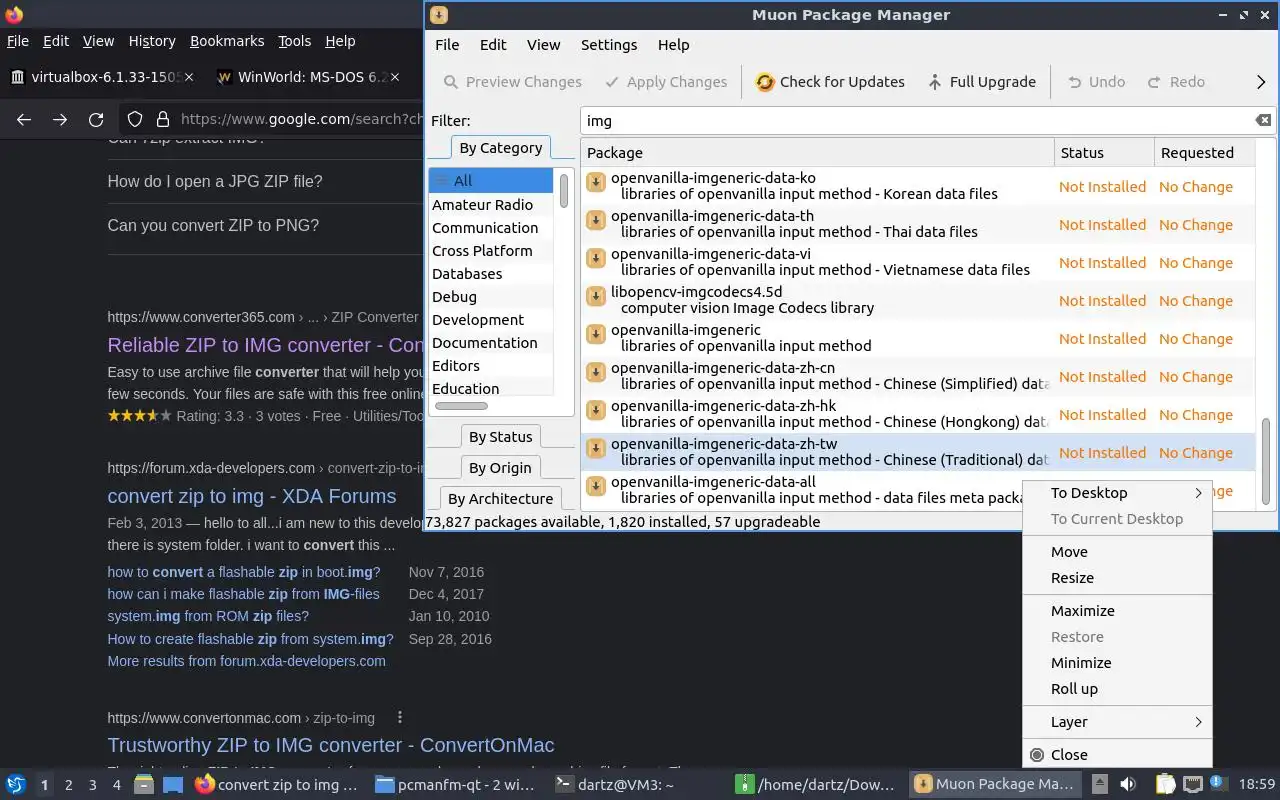Select the Debug category

click(x=491, y=297)
